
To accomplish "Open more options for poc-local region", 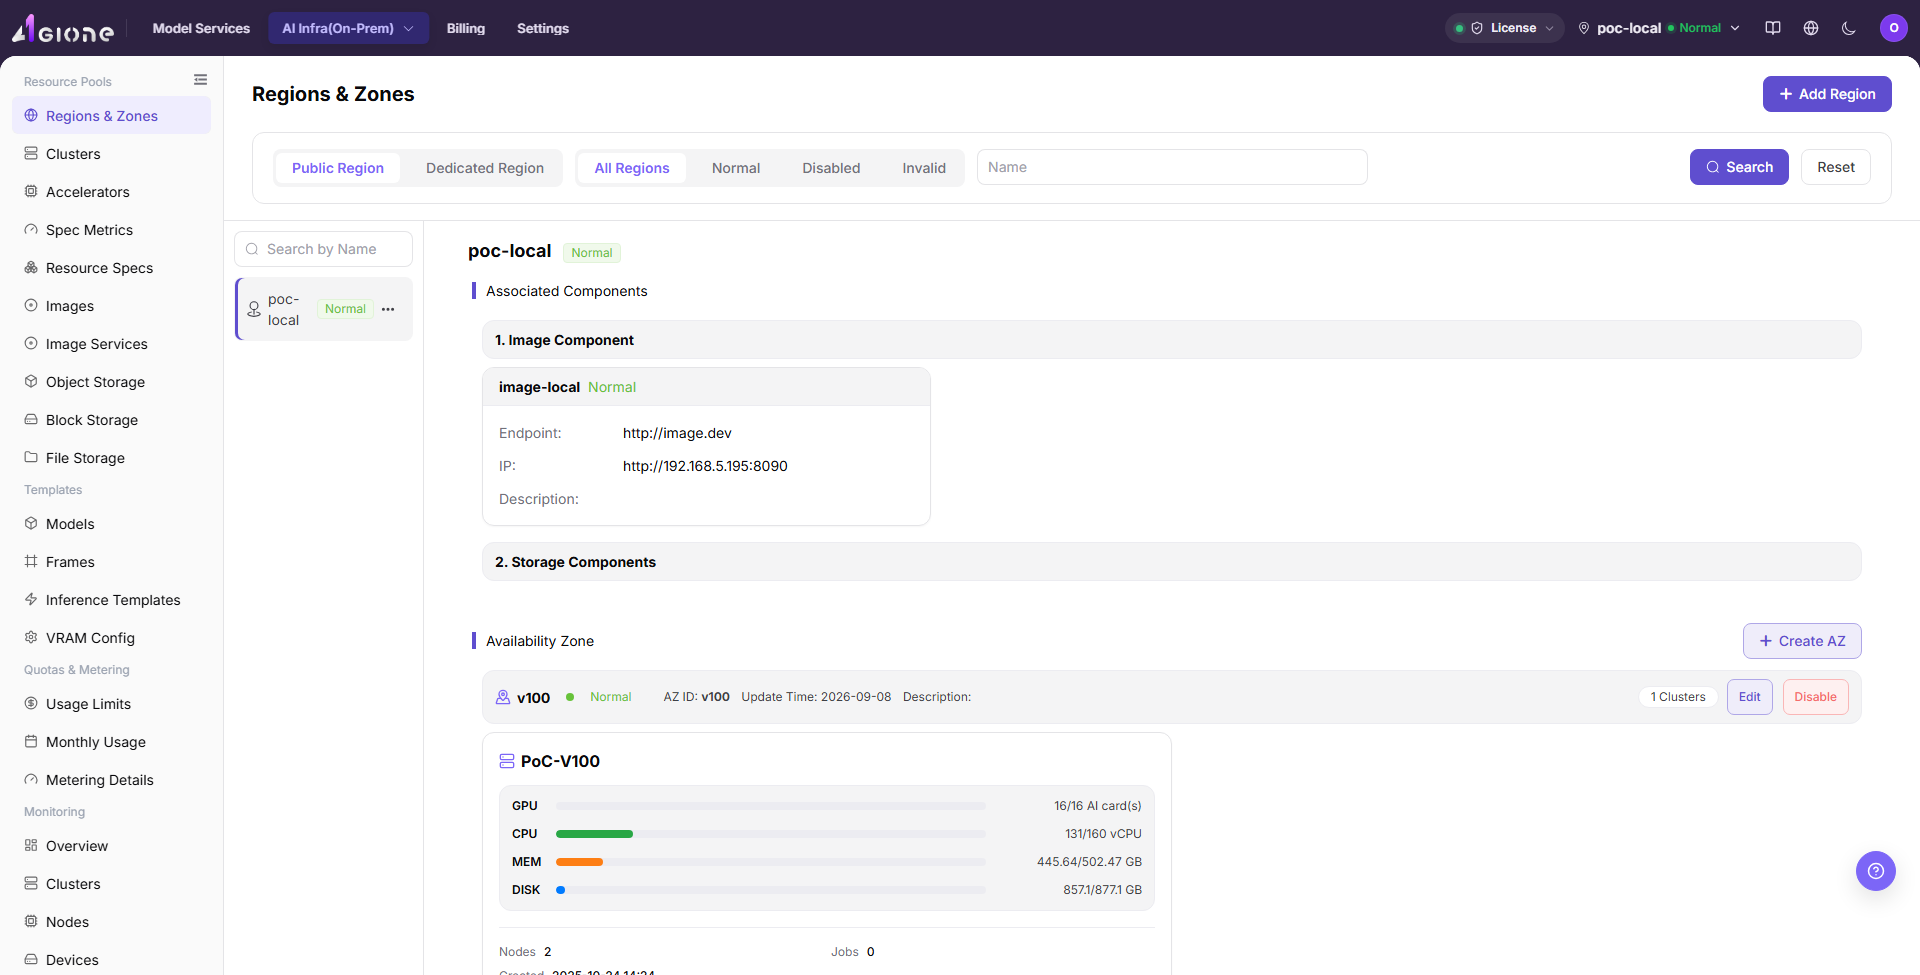I will click(388, 309).
